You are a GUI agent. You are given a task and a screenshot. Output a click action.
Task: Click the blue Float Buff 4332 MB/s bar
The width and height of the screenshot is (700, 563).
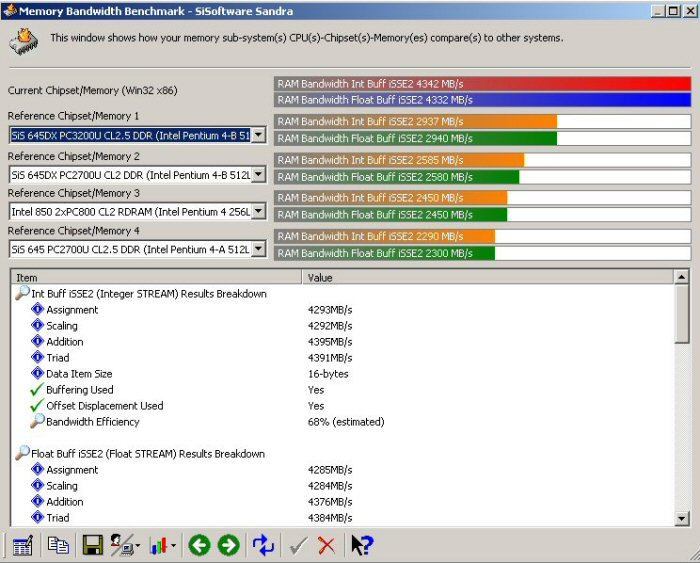coord(483,100)
